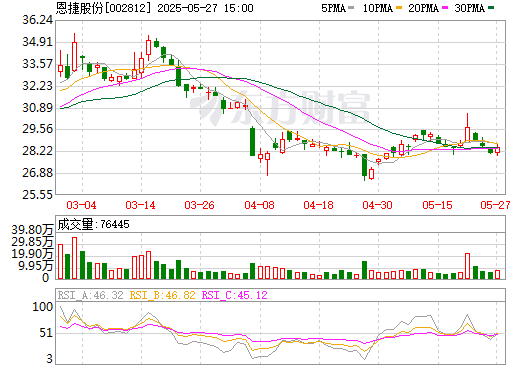The image size is (520, 365).
Task: Click the 成交量:76445 volume label
Action: coord(93,224)
